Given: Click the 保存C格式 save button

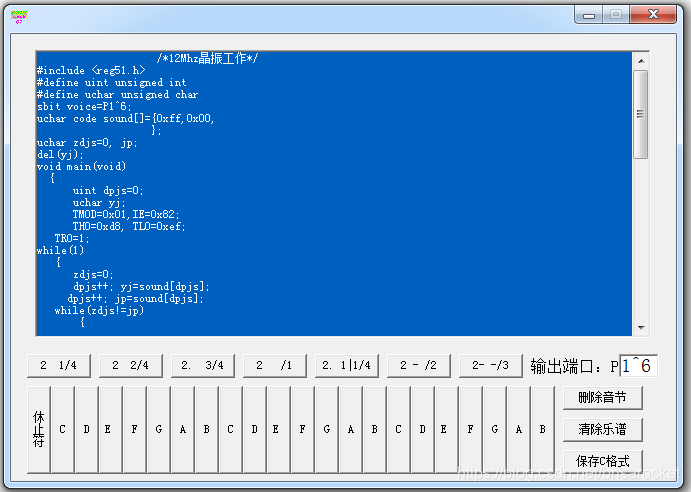Looking at the screenshot, I should coord(602,461).
